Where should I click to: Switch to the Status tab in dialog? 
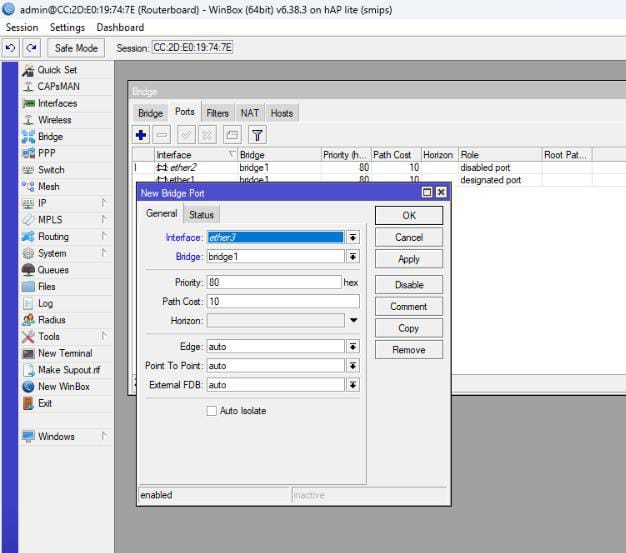(x=201, y=215)
